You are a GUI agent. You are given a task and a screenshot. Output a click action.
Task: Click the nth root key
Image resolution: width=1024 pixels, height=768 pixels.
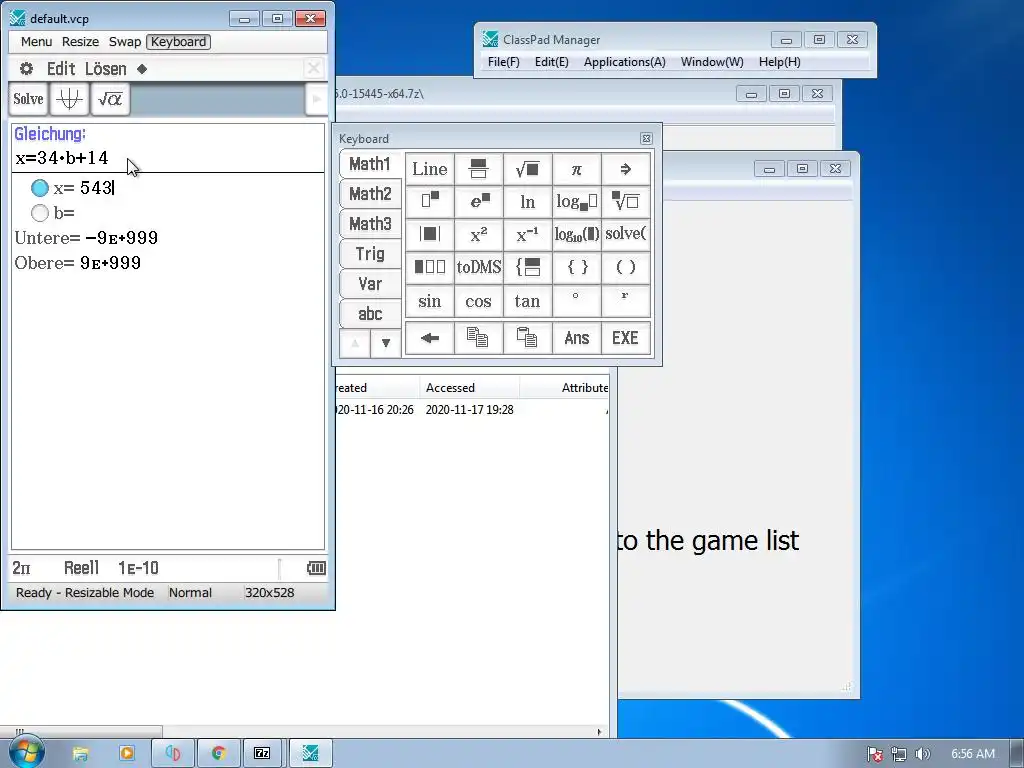(x=626, y=202)
